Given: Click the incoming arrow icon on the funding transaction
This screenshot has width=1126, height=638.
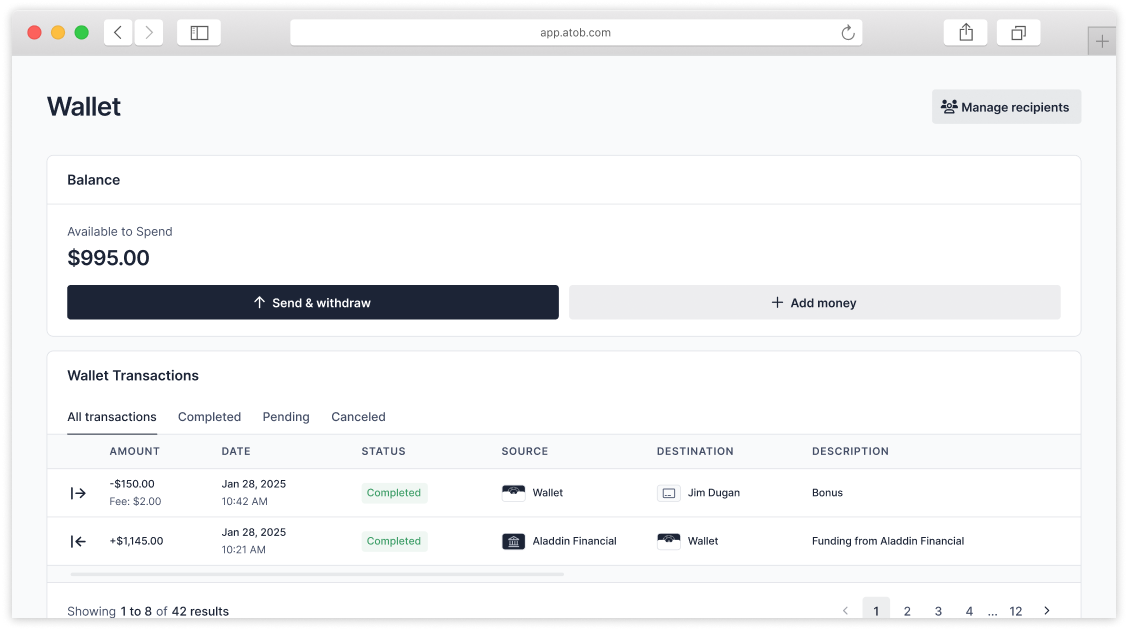Looking at the screenshot, I should [78, 541].
